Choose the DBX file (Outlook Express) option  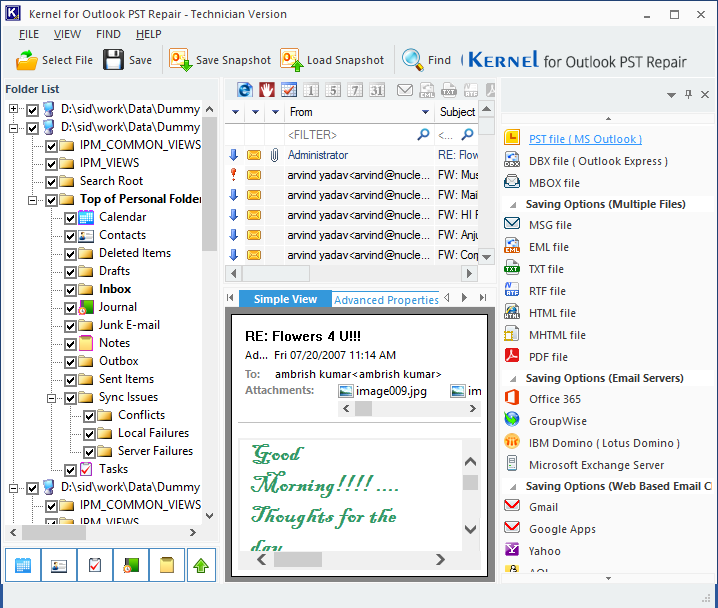tap(598, 161)
